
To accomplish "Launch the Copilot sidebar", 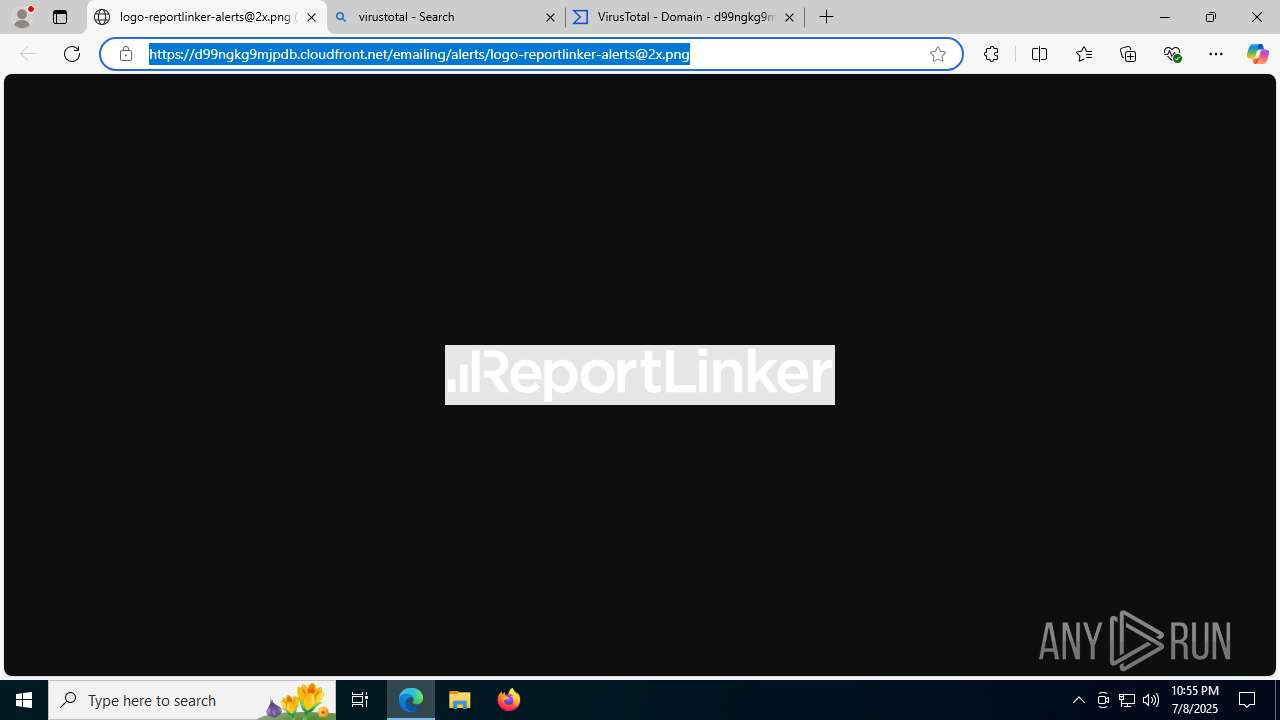I will (x=1257, y=54).
